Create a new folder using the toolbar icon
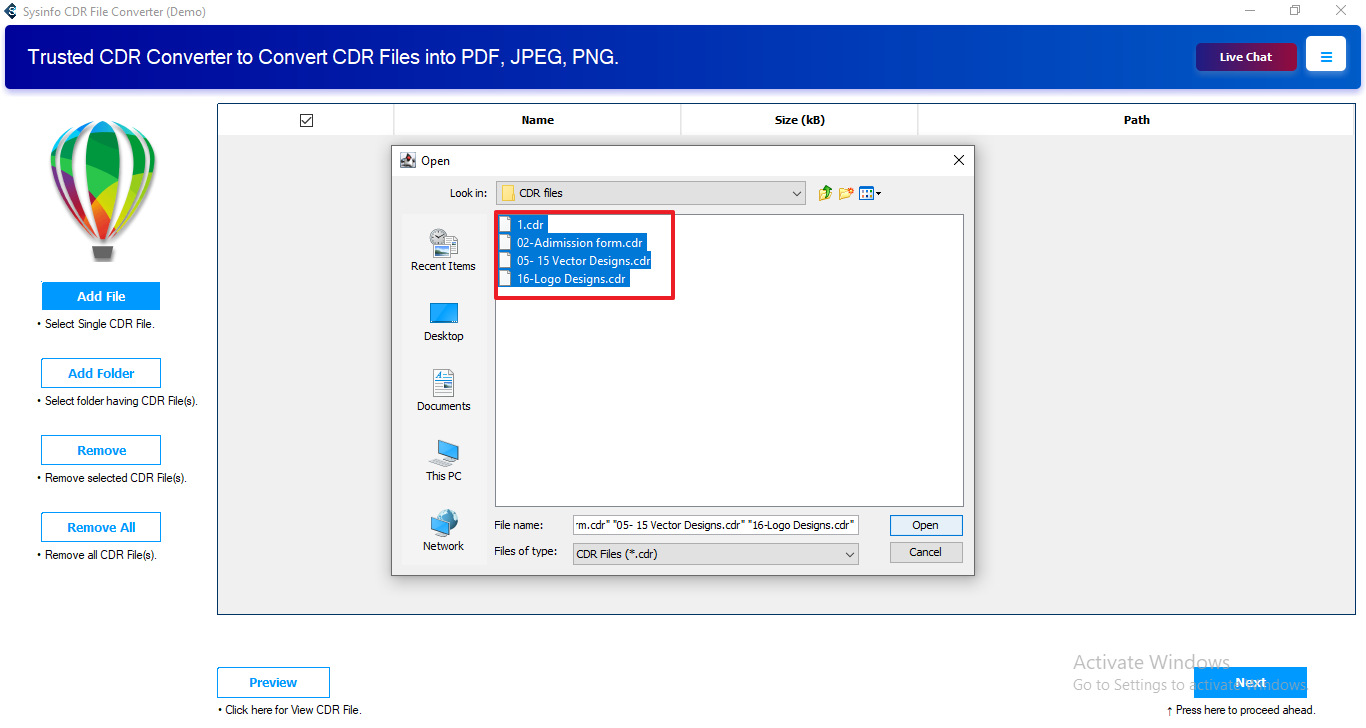 pyautogui.click(x=846, y=193)
